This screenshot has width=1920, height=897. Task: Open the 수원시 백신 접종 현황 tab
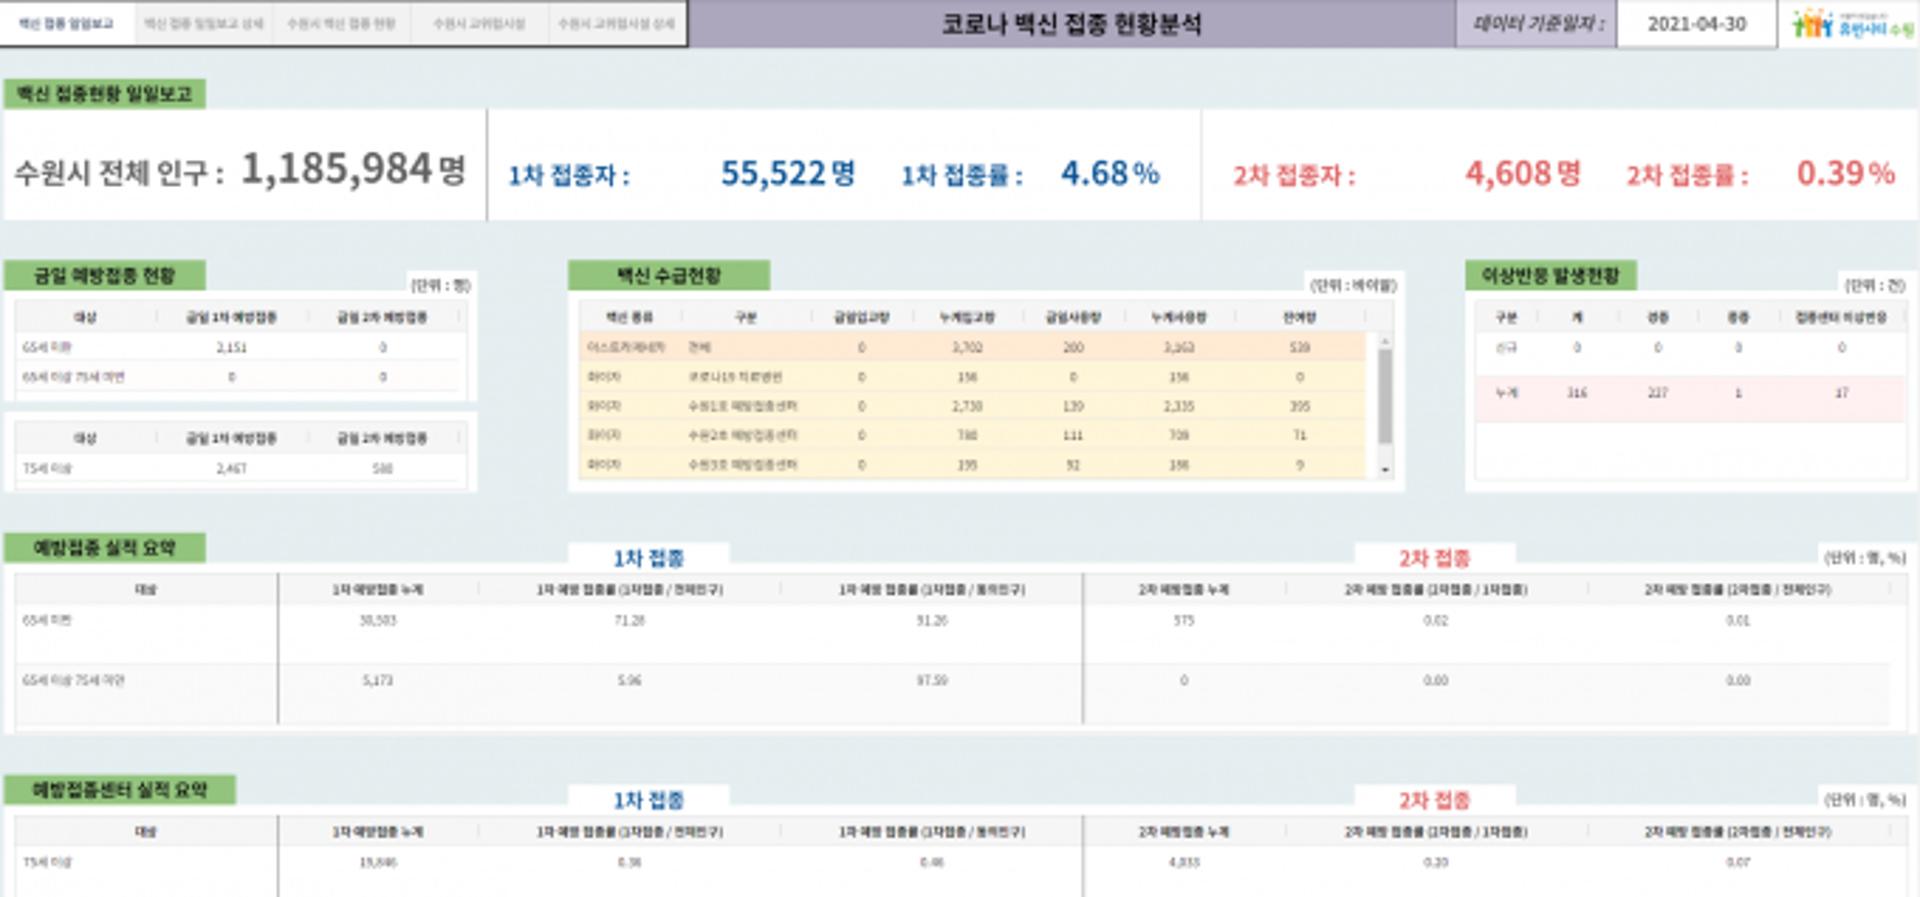(x=341, y=23)
